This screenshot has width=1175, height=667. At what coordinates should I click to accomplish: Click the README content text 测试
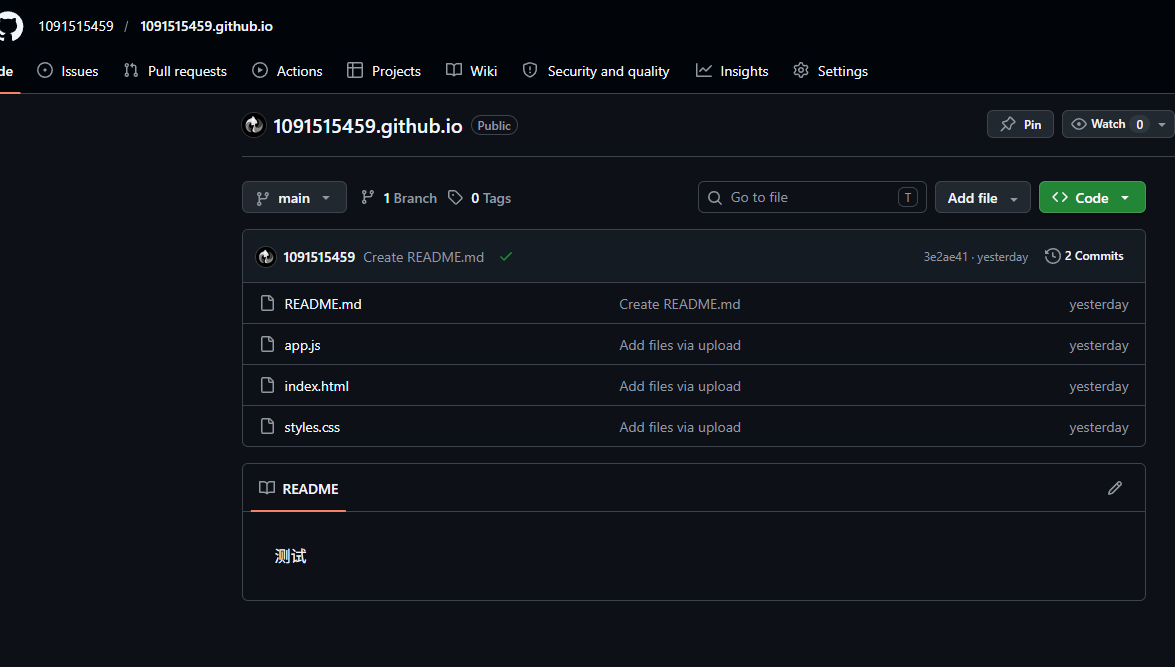tap(291, 556)
